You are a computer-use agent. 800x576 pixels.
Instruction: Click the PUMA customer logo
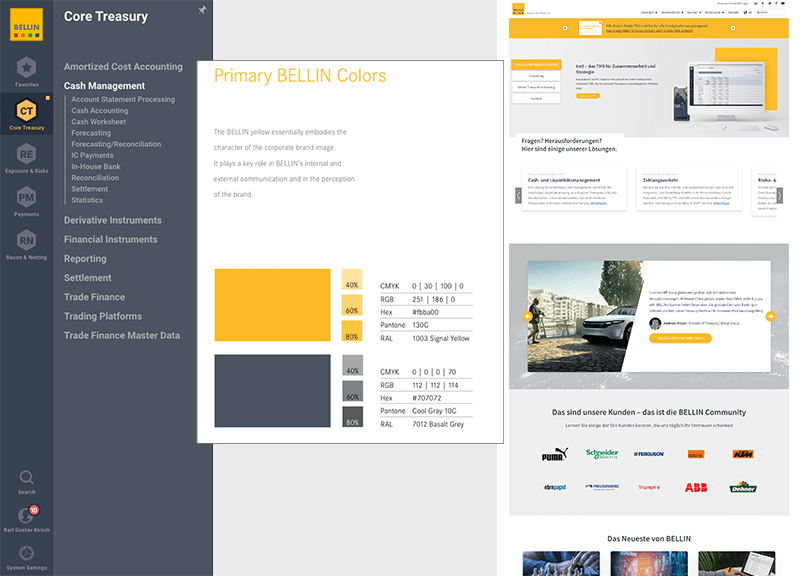(x=553, y=454)
